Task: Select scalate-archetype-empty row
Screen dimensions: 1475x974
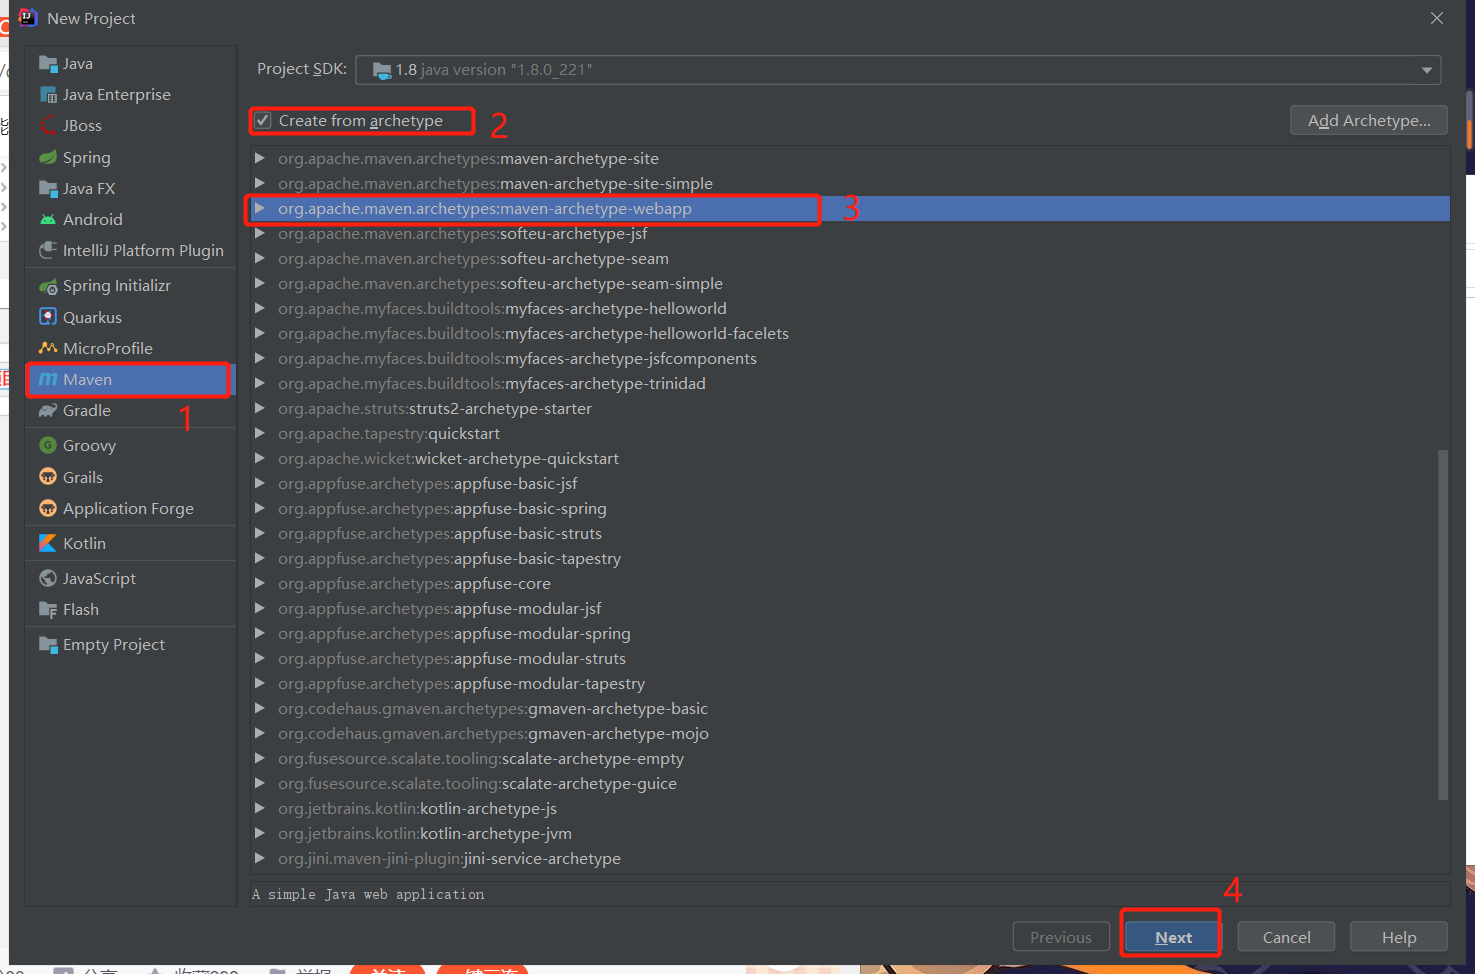Action: pyautogui.click(x=850, y=758)
